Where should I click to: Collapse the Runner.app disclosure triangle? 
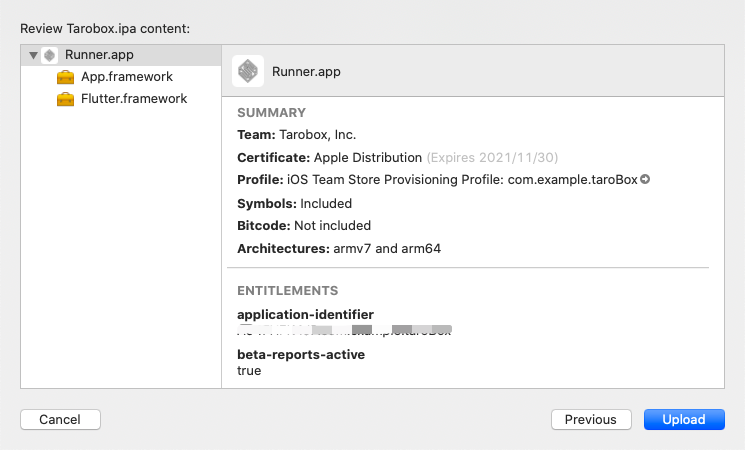pos(33,55)
